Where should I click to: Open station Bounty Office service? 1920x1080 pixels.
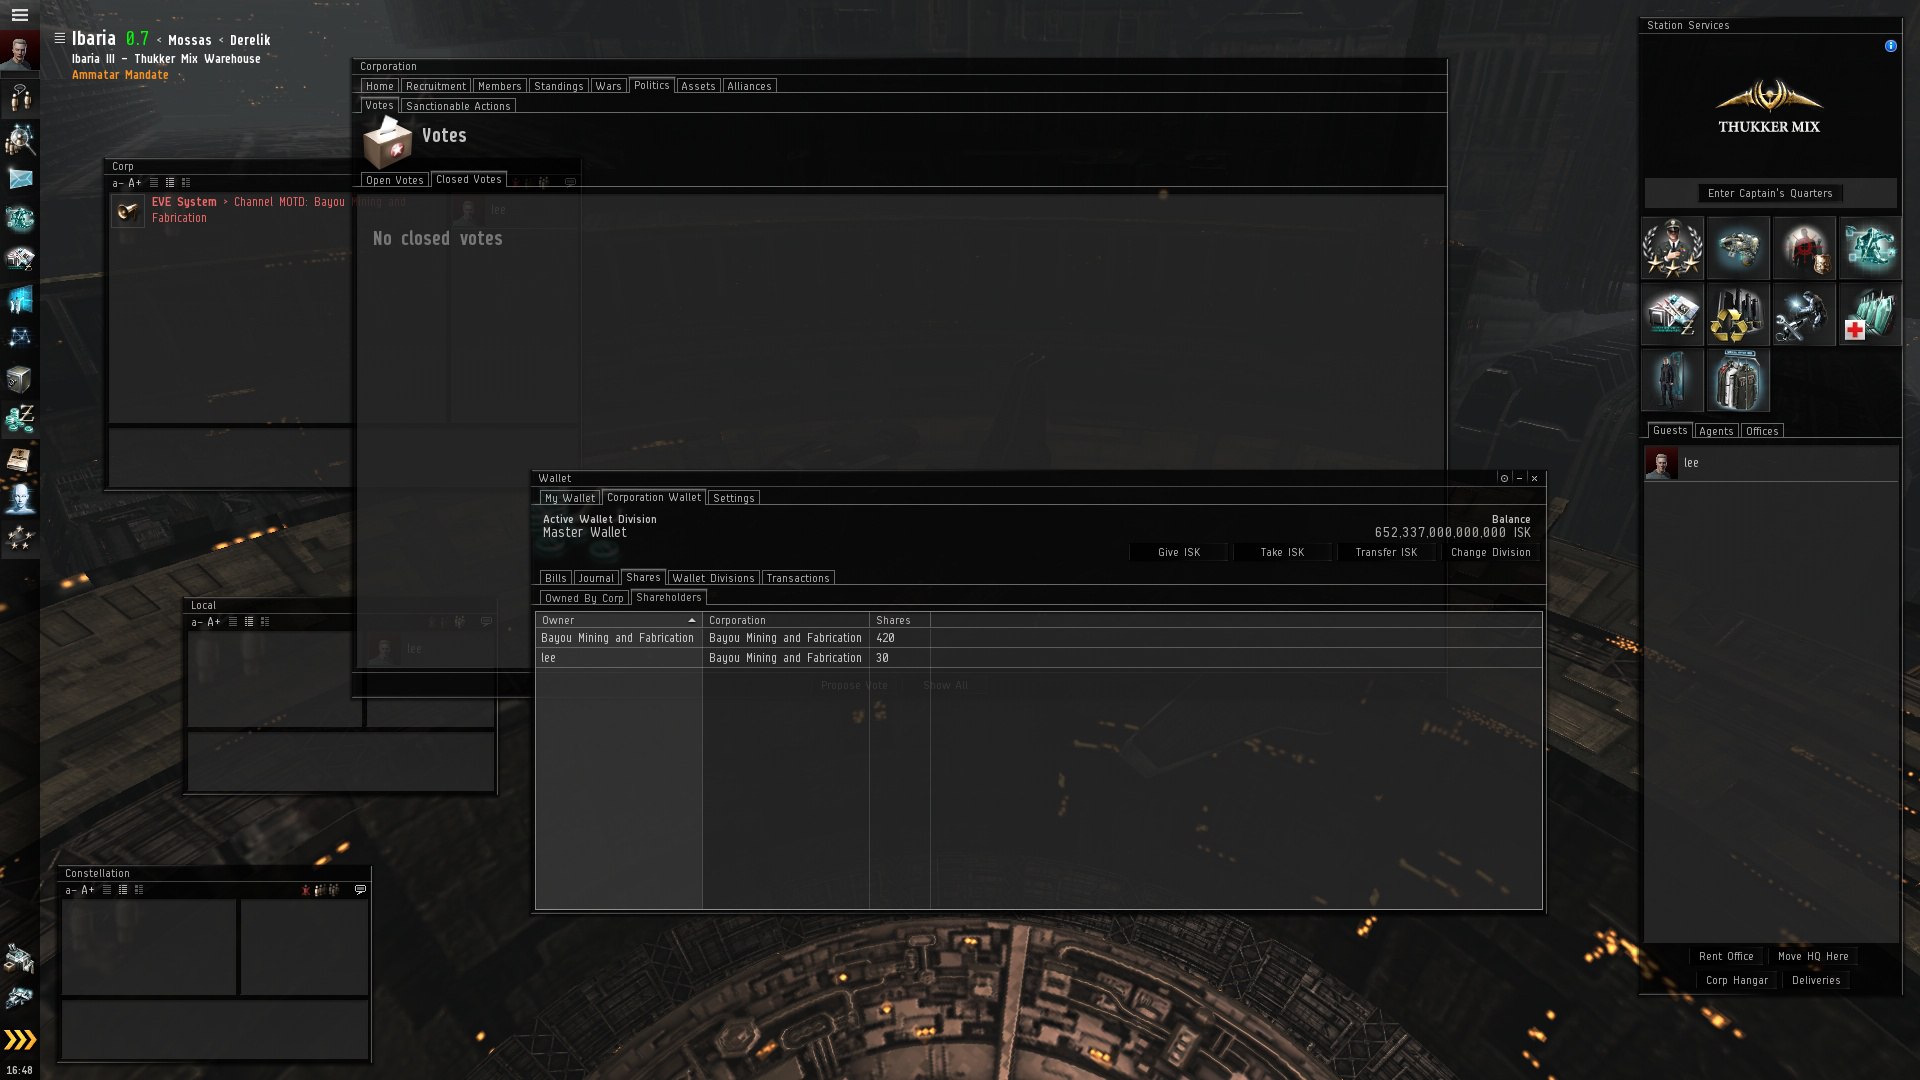pos(1804,248)
